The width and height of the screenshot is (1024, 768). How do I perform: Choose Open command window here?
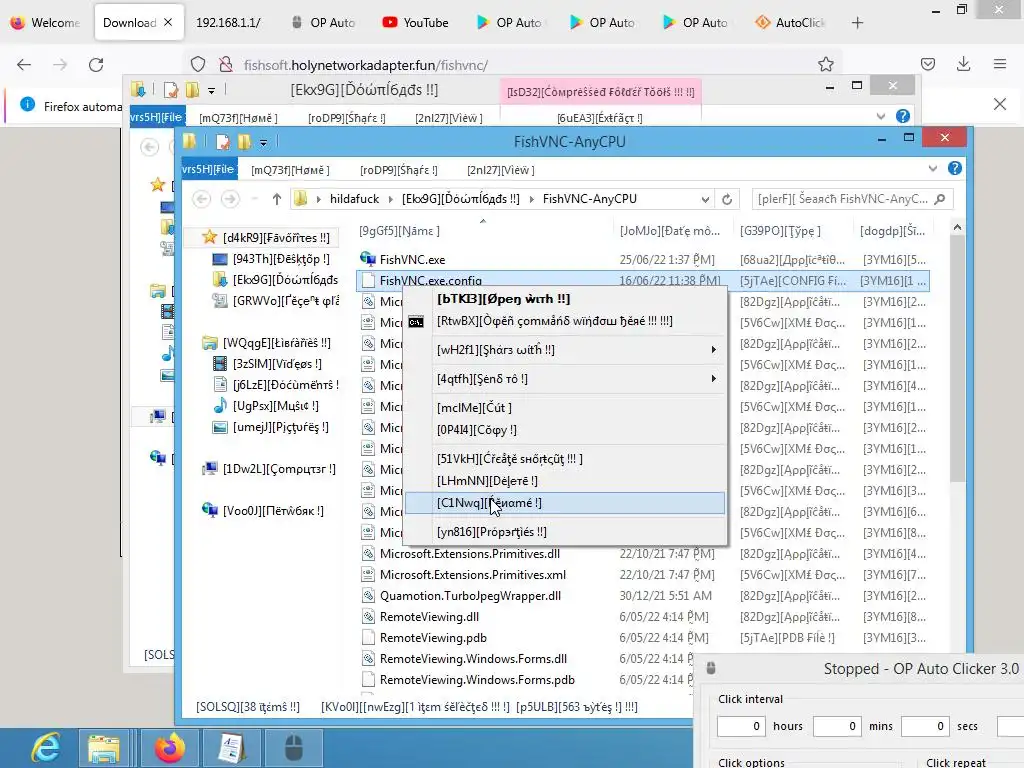[565, 321]
